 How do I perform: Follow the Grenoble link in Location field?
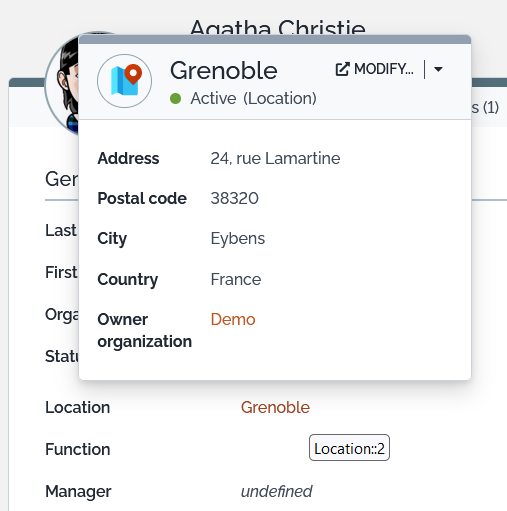click(x=275, y=407)
